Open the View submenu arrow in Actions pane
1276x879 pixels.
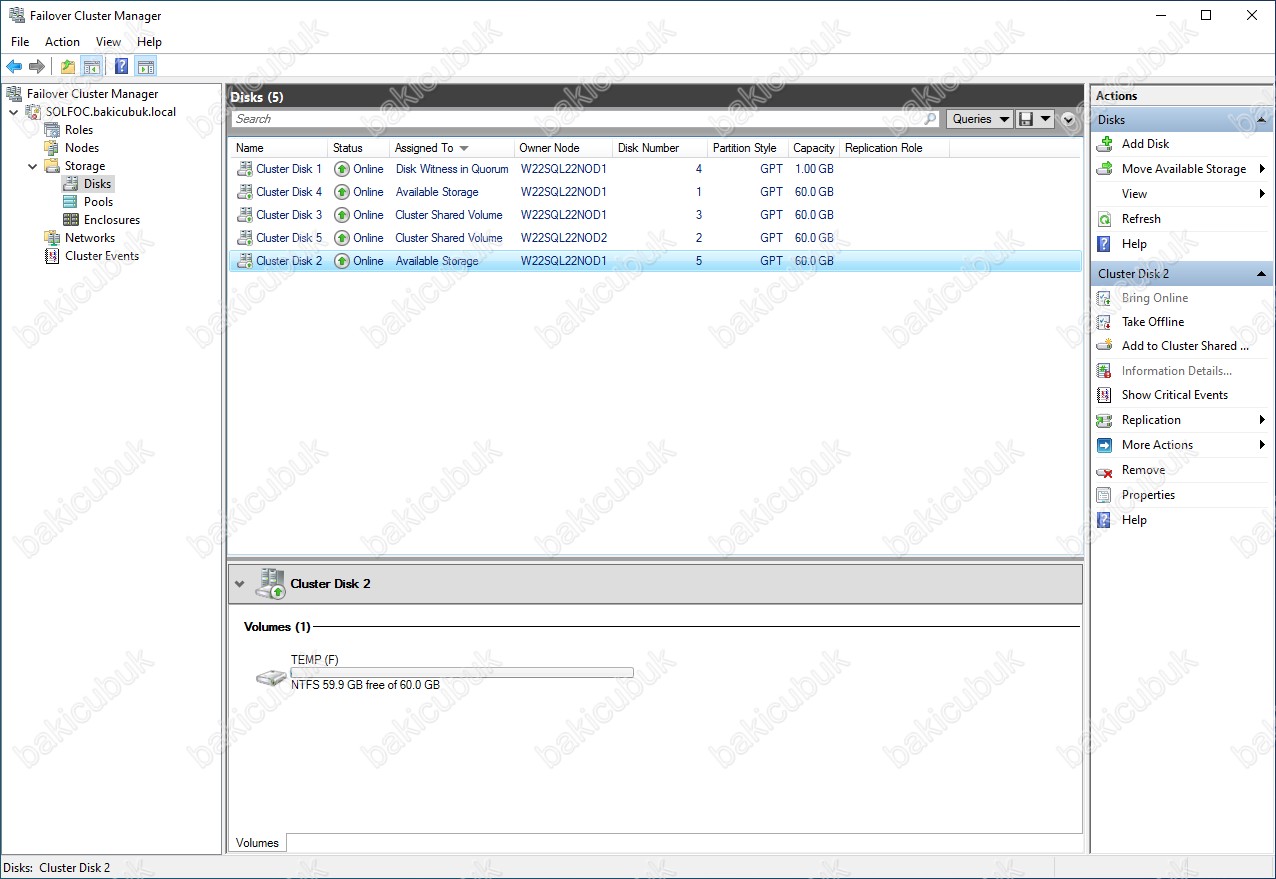(1262, 194)
